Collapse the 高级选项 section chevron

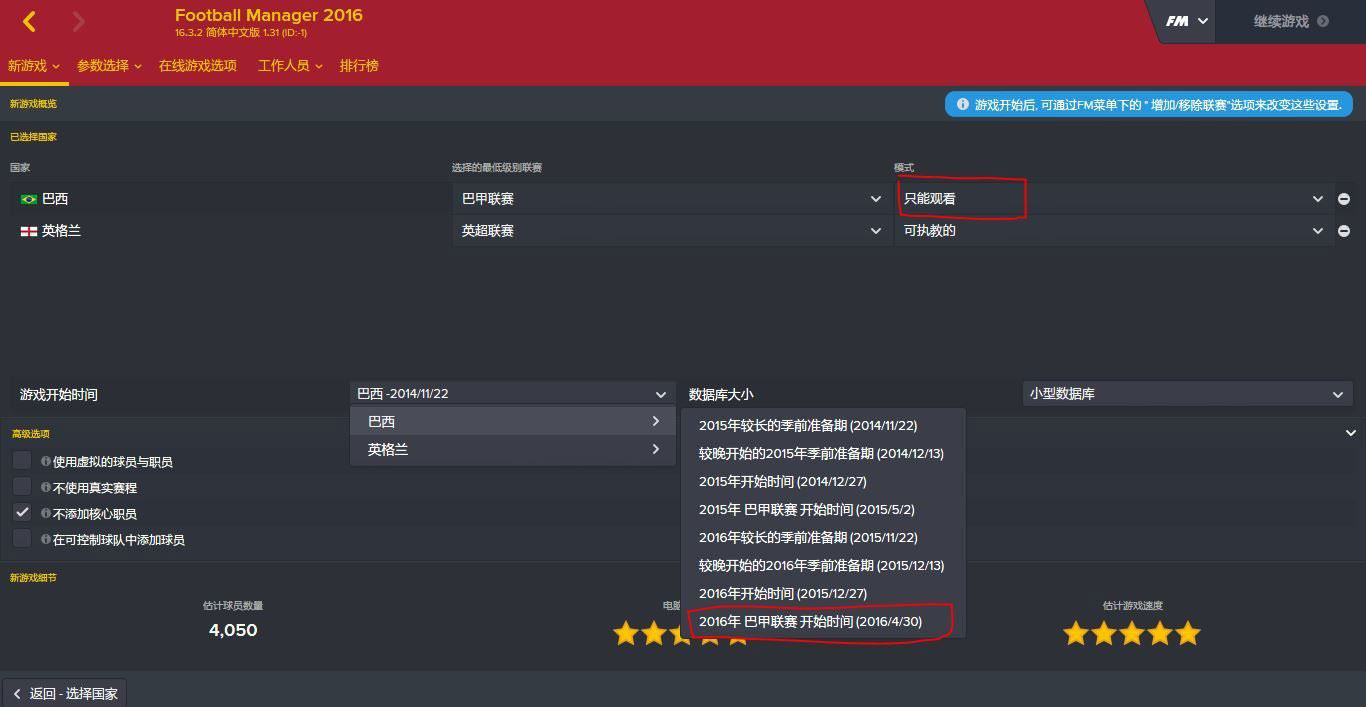pyautogui.click(x=1351, y=433)
